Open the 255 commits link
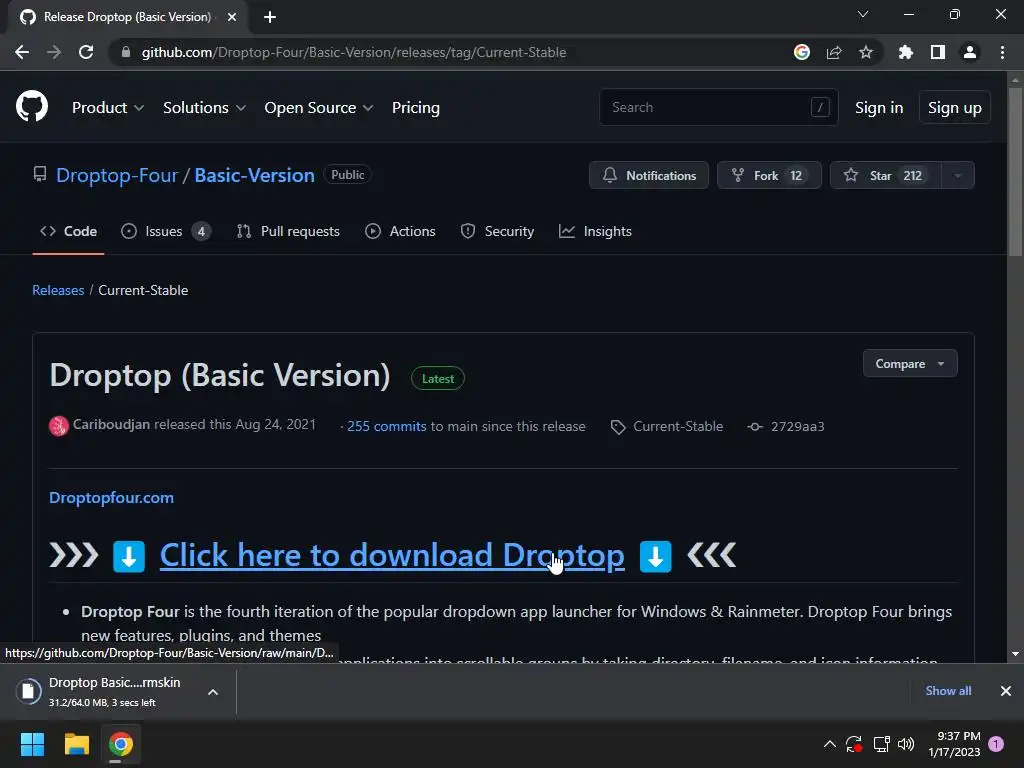Image resolution: width=1024 pixels, height=768 pixels. click(x=387, y=426)
